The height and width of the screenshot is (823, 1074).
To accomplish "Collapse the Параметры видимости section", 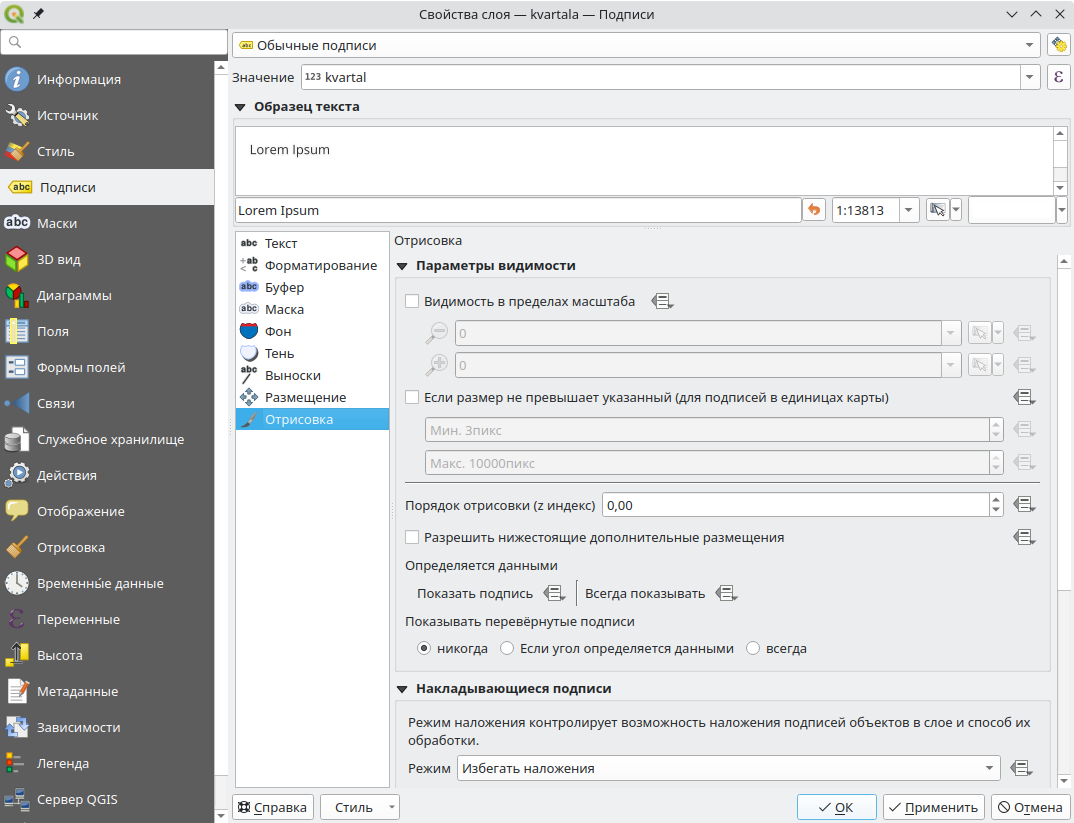I will [402, 266].
